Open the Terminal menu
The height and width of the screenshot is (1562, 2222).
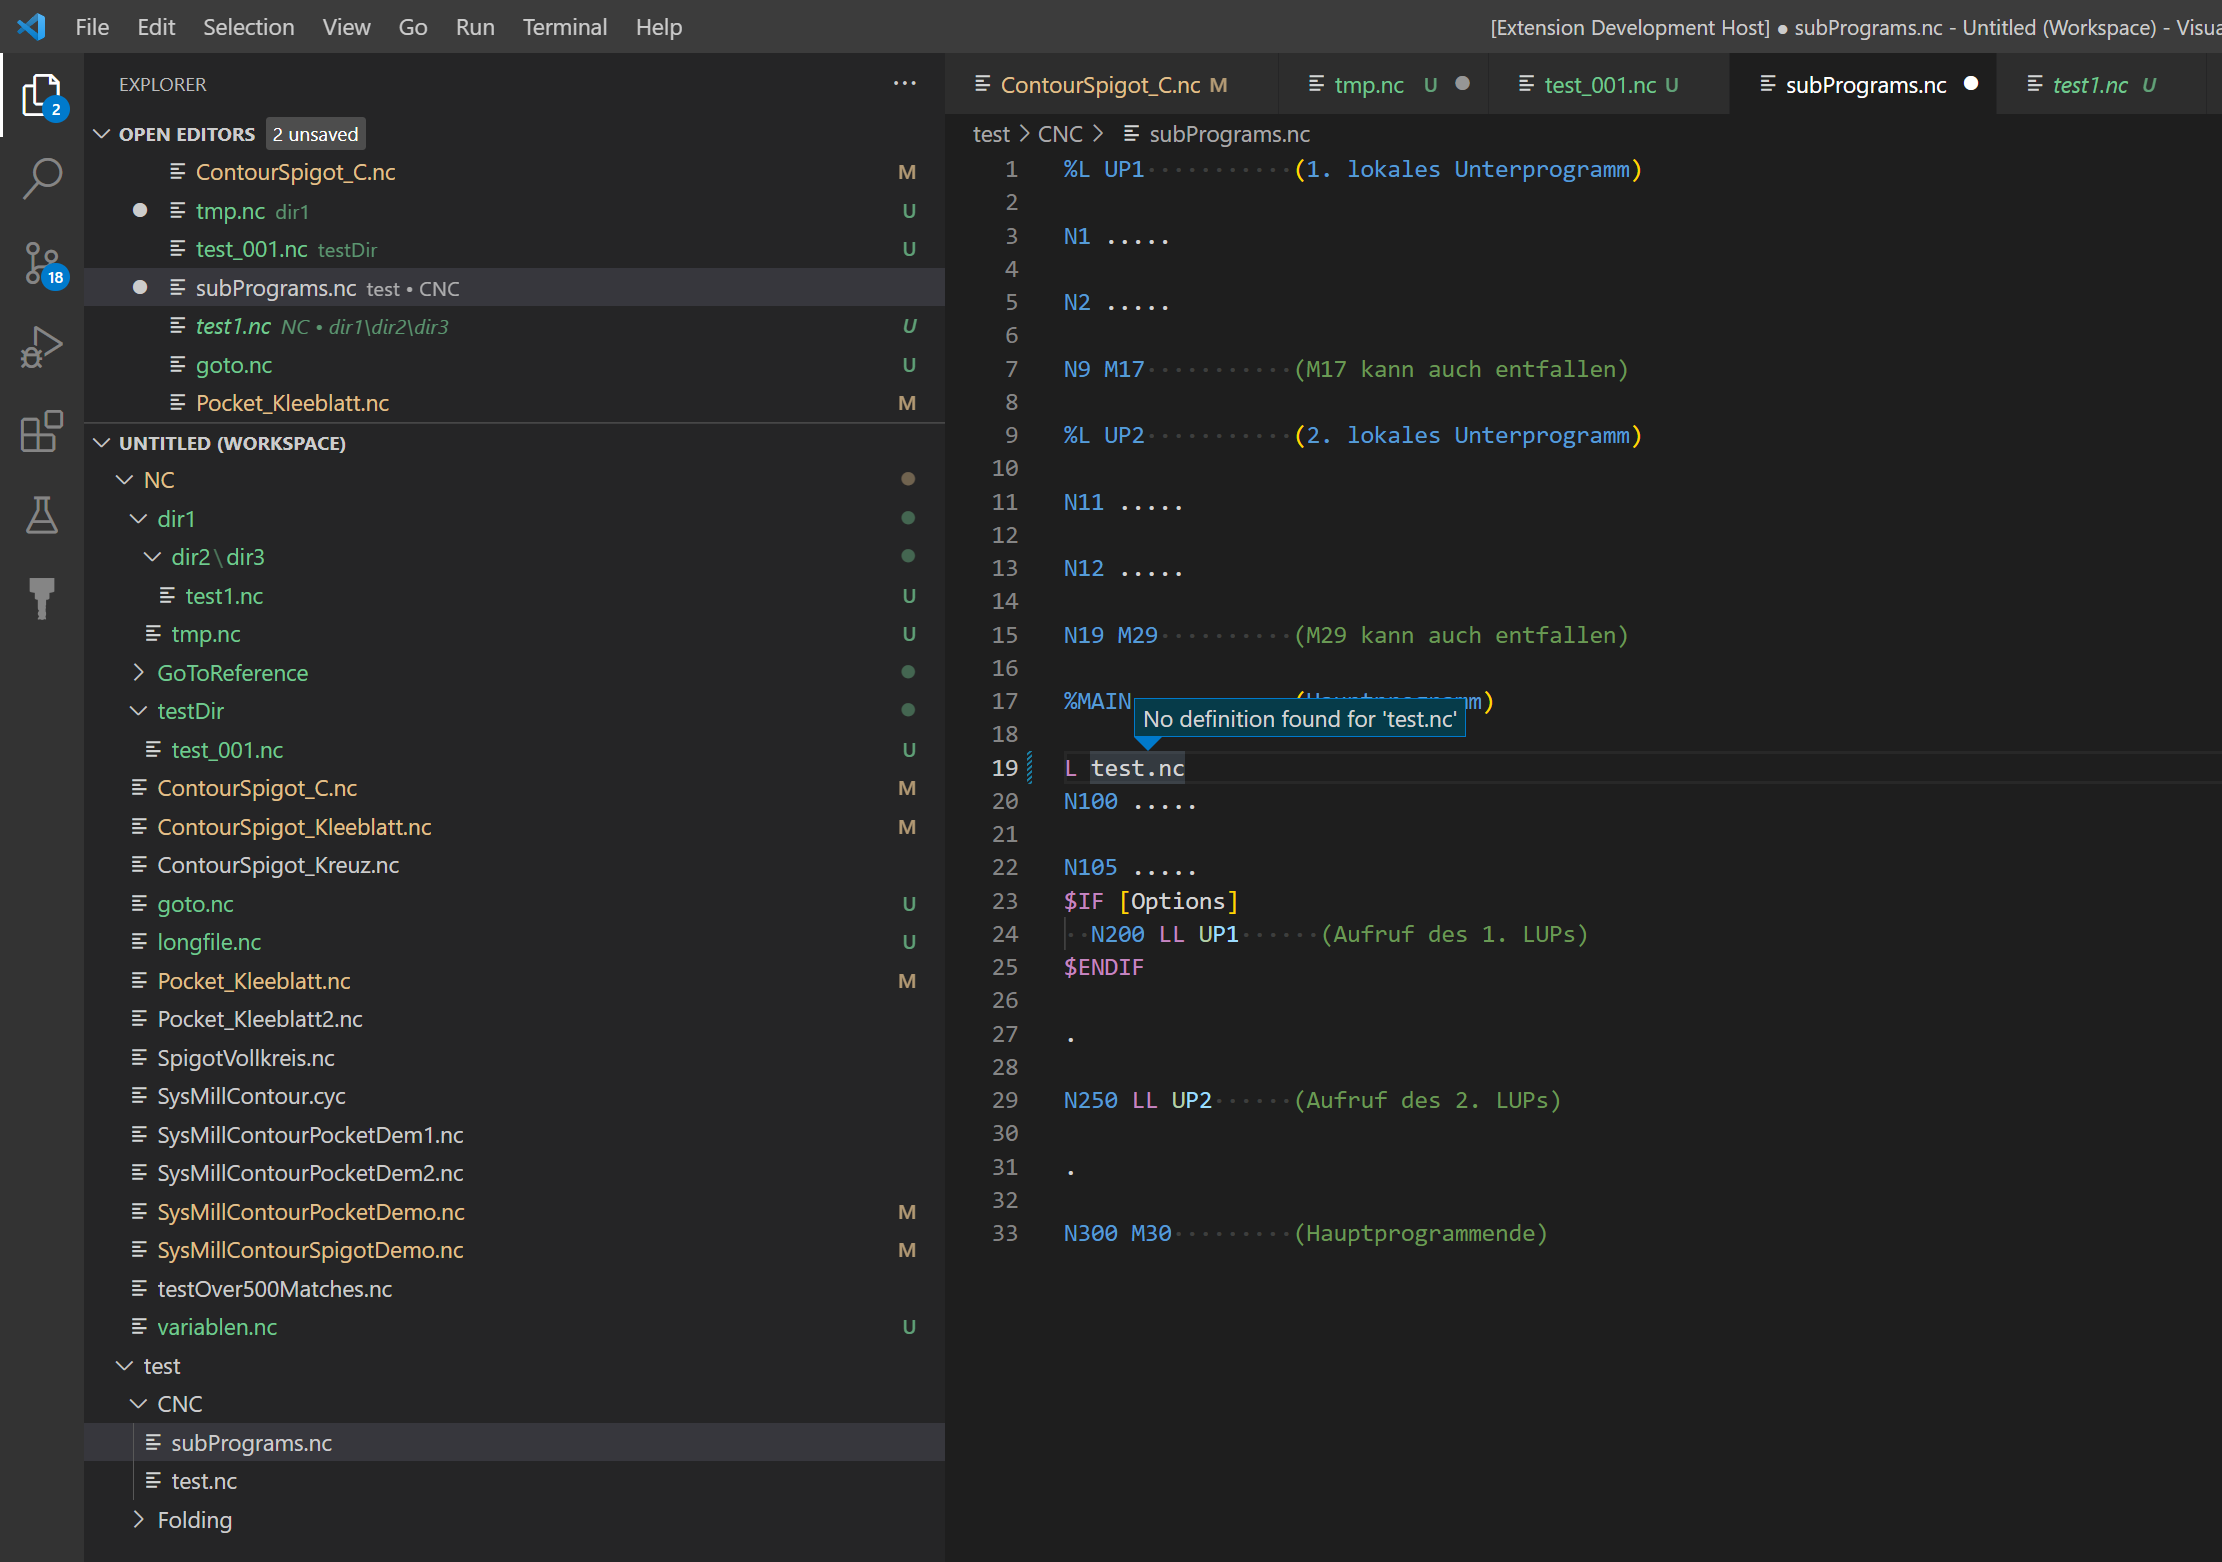click(x=564, y=27)
